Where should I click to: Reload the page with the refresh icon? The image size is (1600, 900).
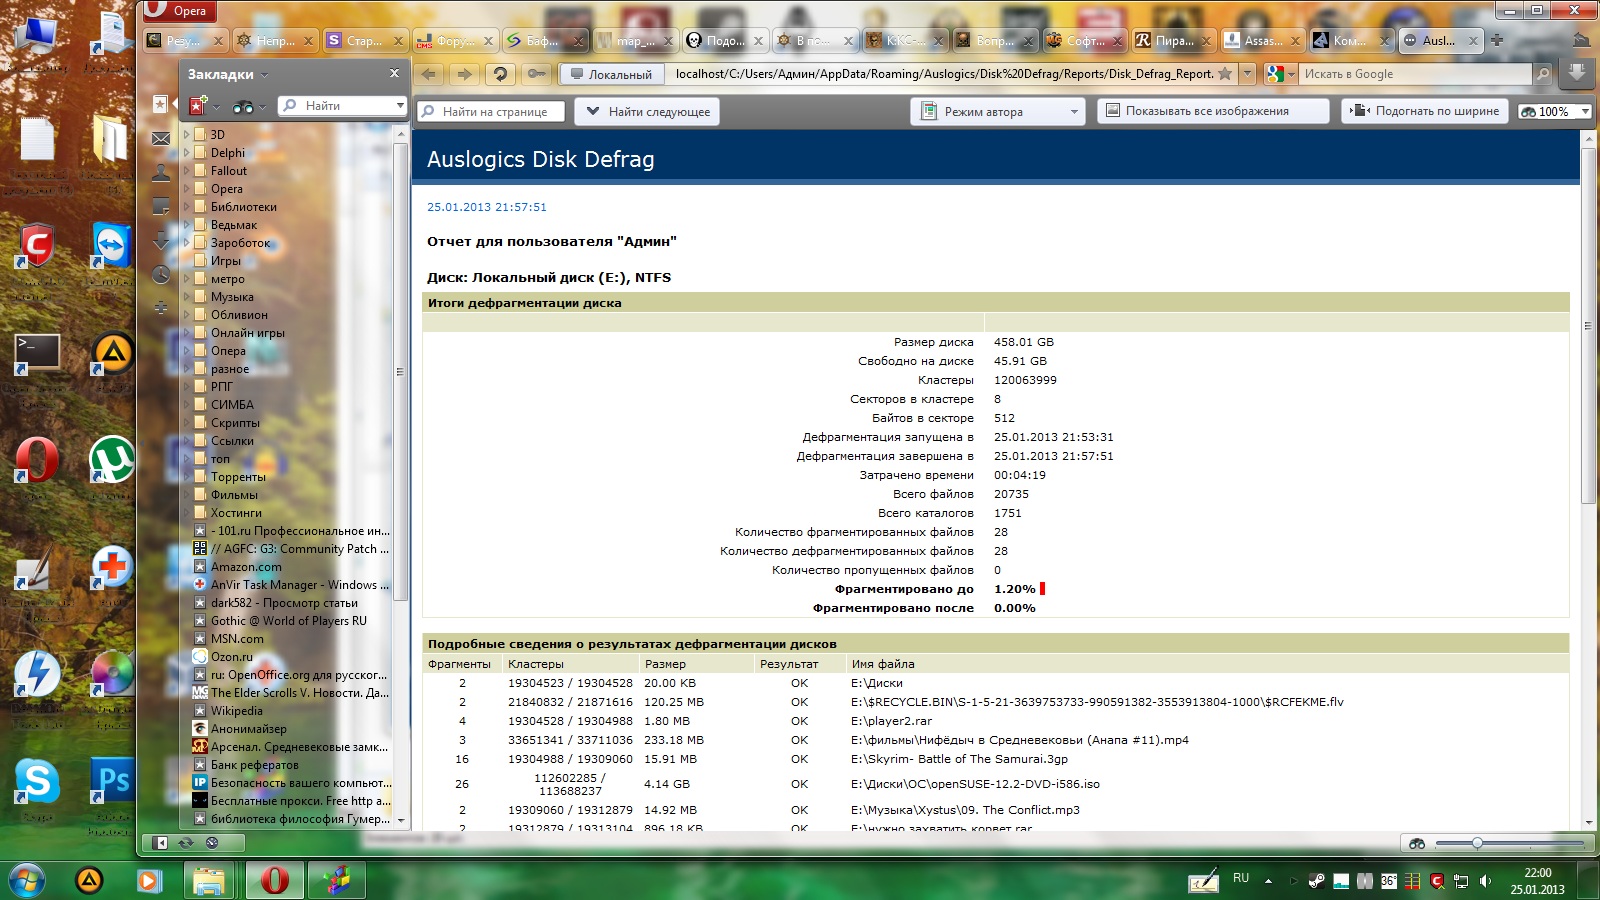(x=501, y=74)
